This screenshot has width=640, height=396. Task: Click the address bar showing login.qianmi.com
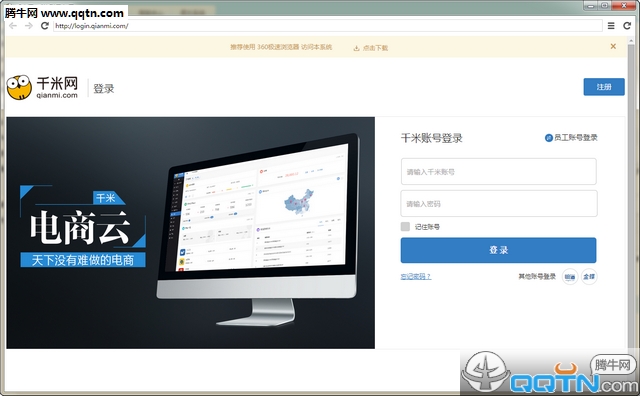pos(327,26)
